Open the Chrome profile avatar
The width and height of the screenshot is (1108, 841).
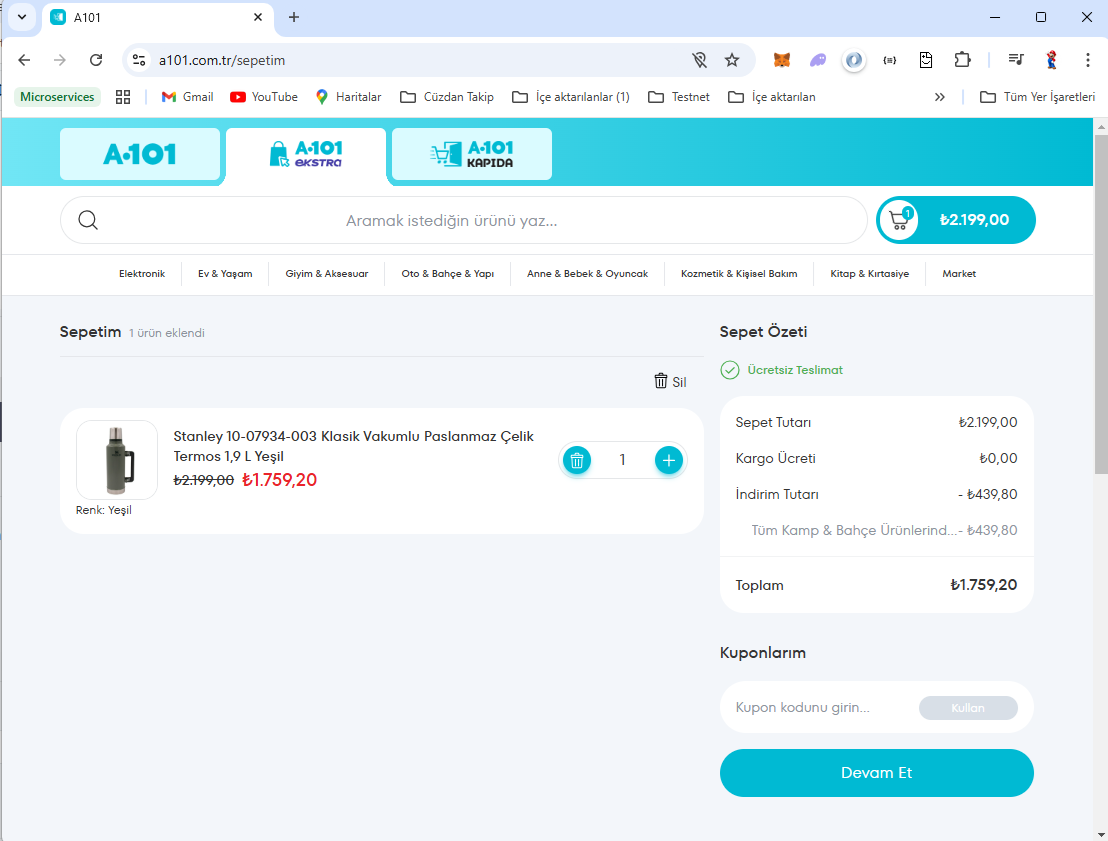1051,60
